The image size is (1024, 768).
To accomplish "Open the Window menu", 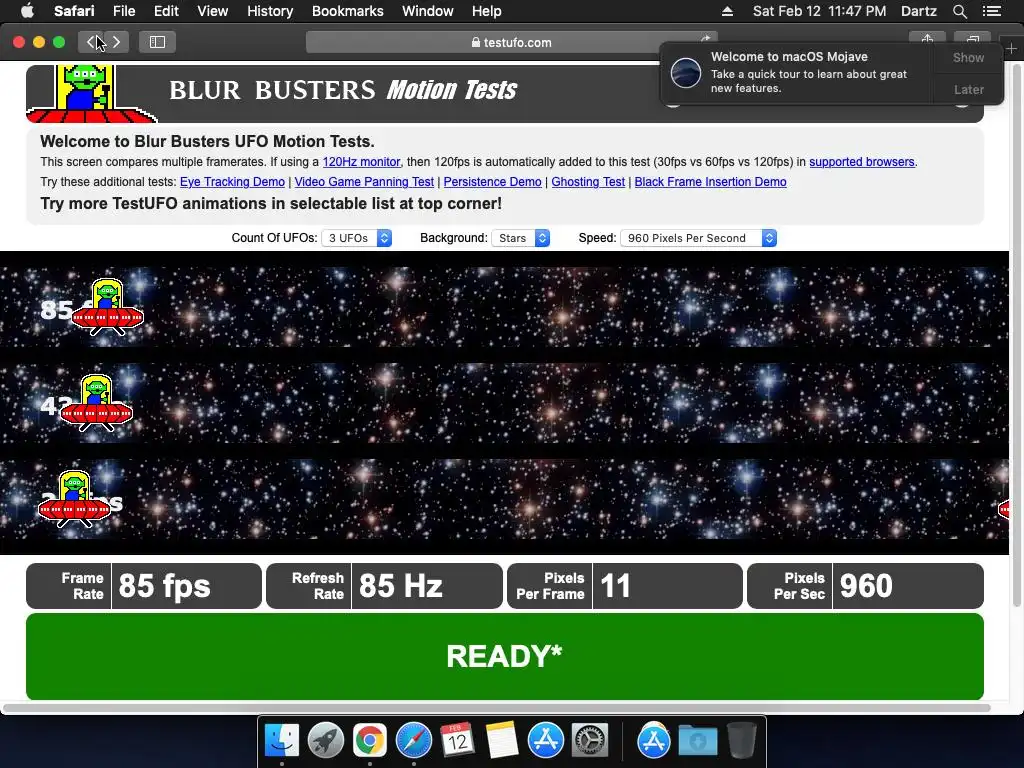I will pos(428,11).
